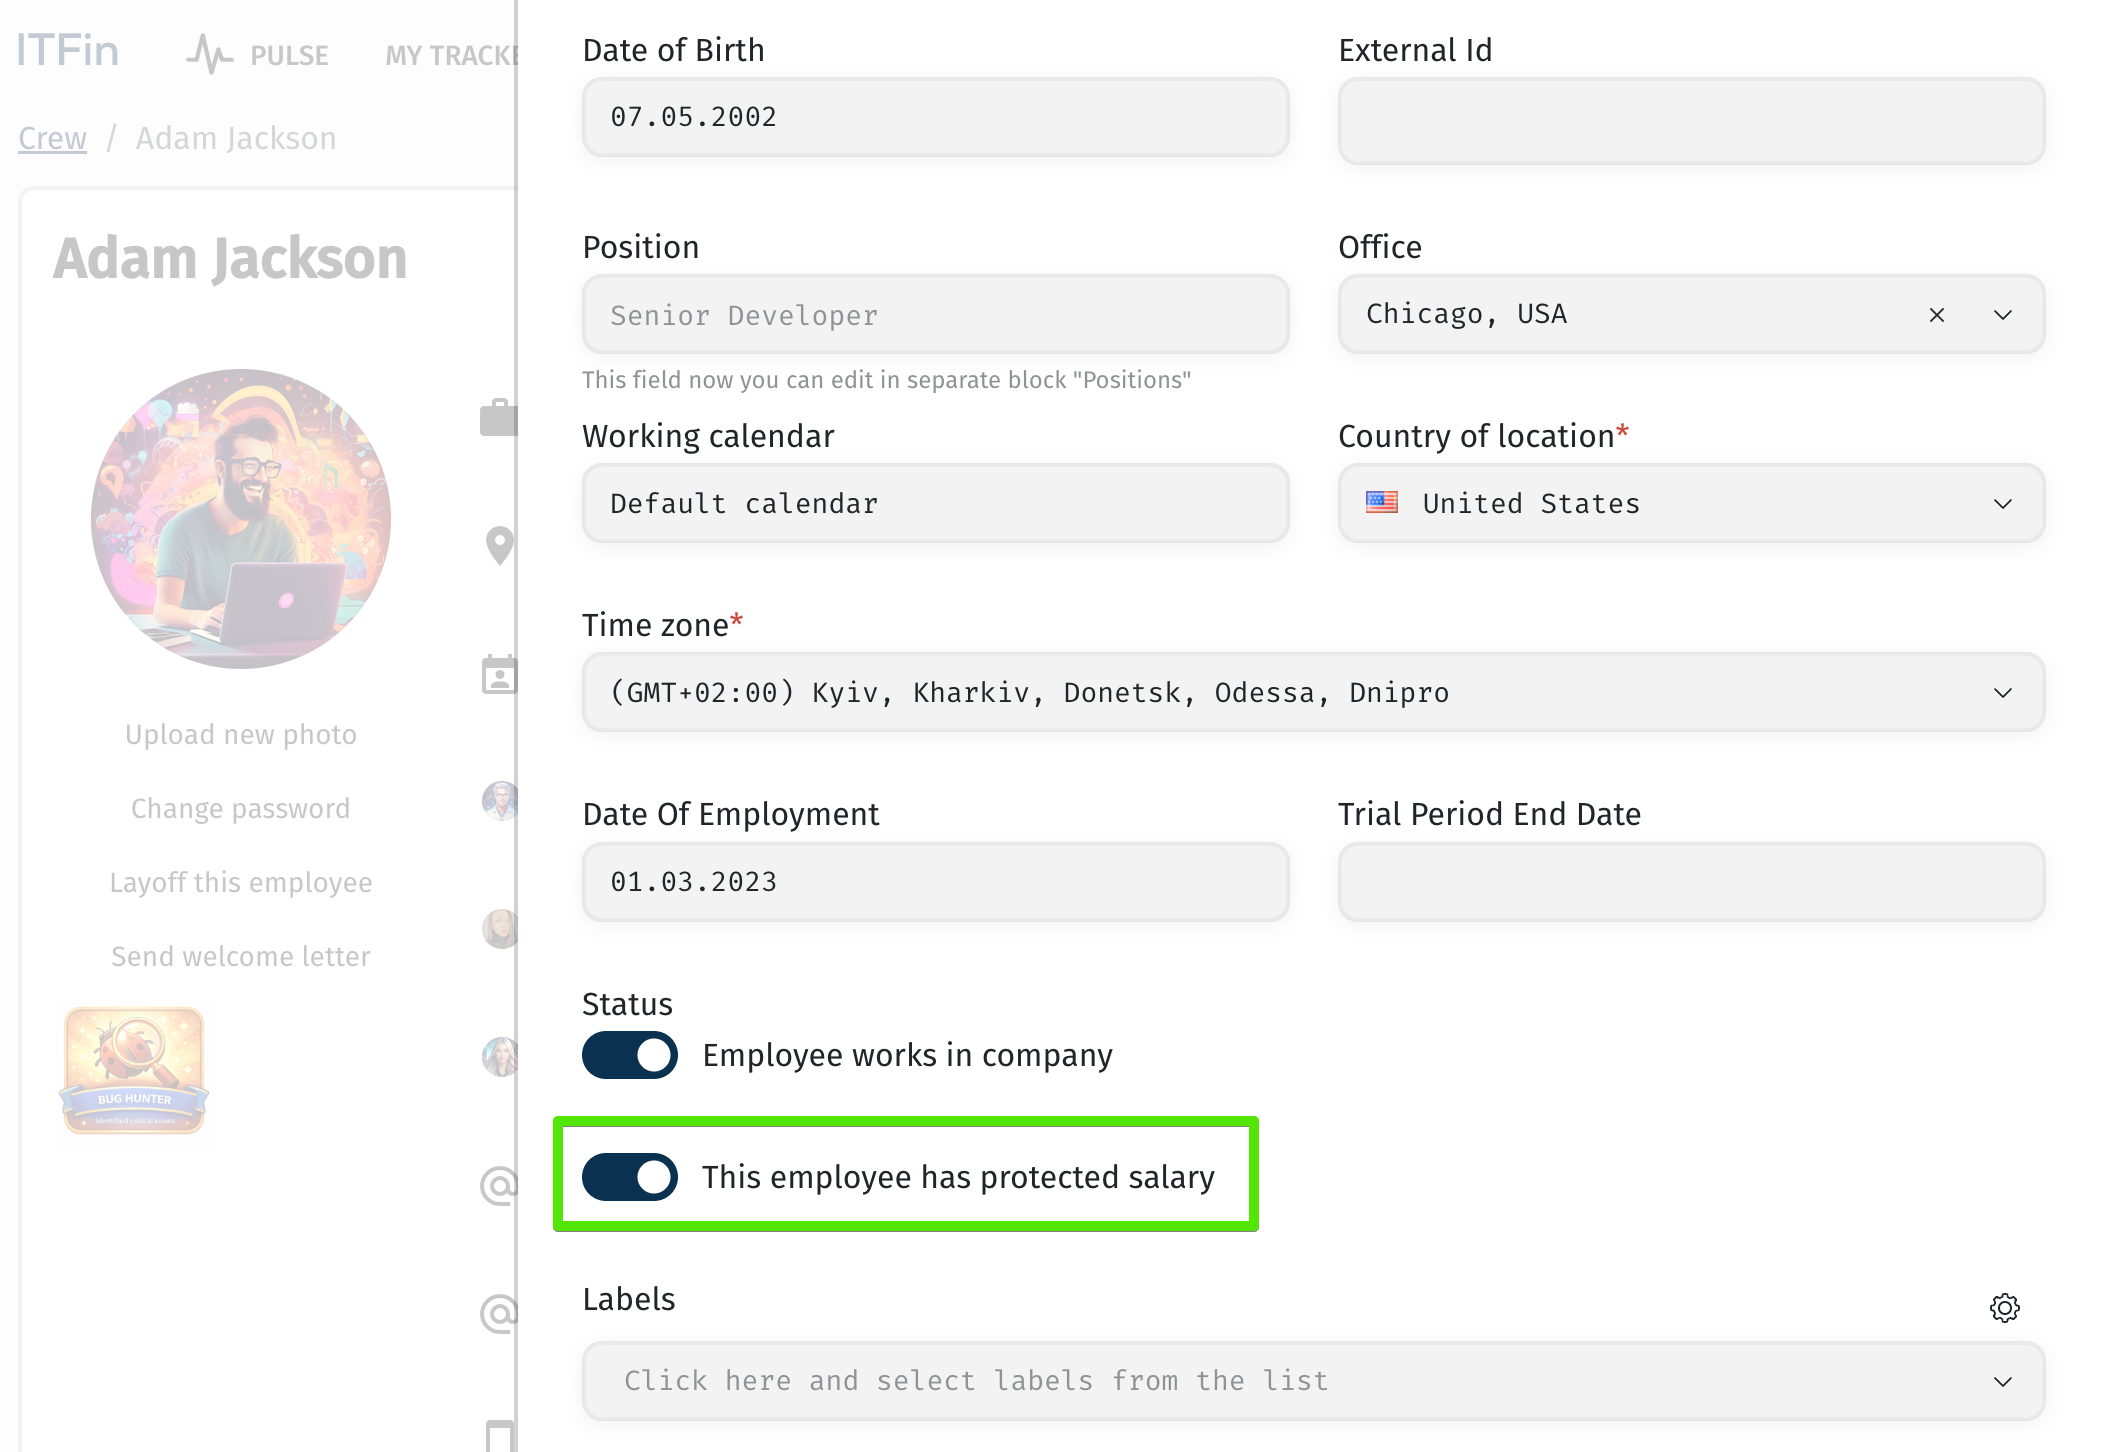Open the Country of location dropdown

(1691, 503)
